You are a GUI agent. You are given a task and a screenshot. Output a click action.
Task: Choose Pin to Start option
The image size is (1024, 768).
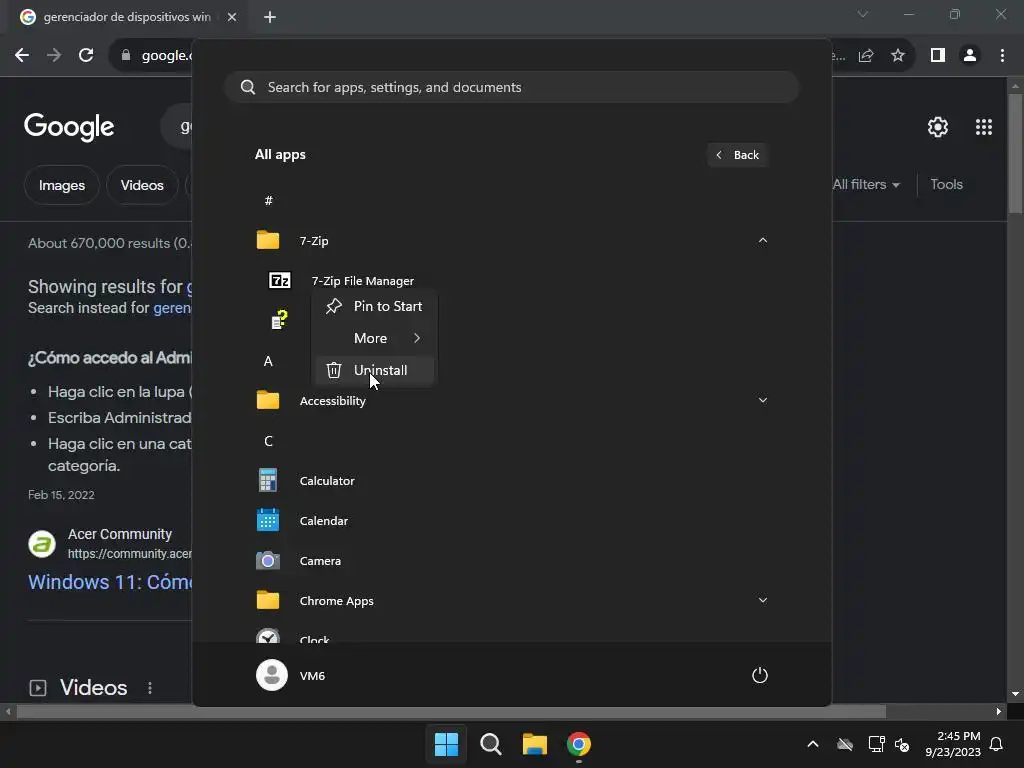[x=374, y=306]
